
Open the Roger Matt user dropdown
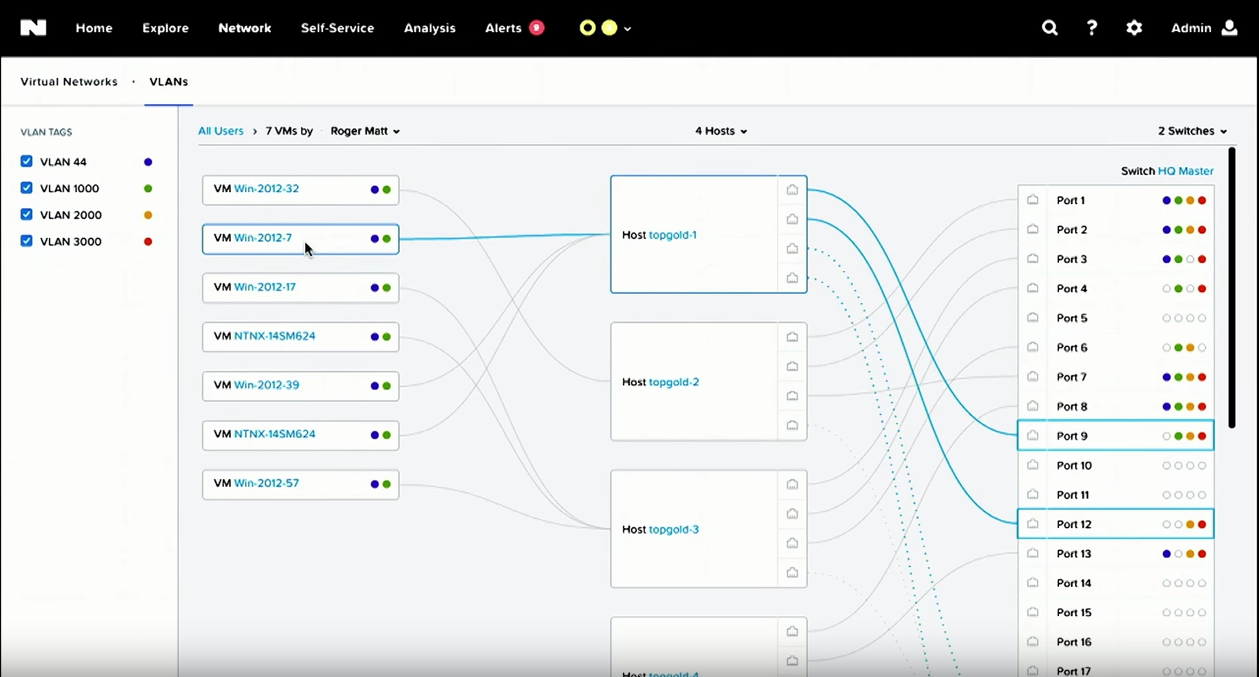pyautogui.click(x=365, y=131)
